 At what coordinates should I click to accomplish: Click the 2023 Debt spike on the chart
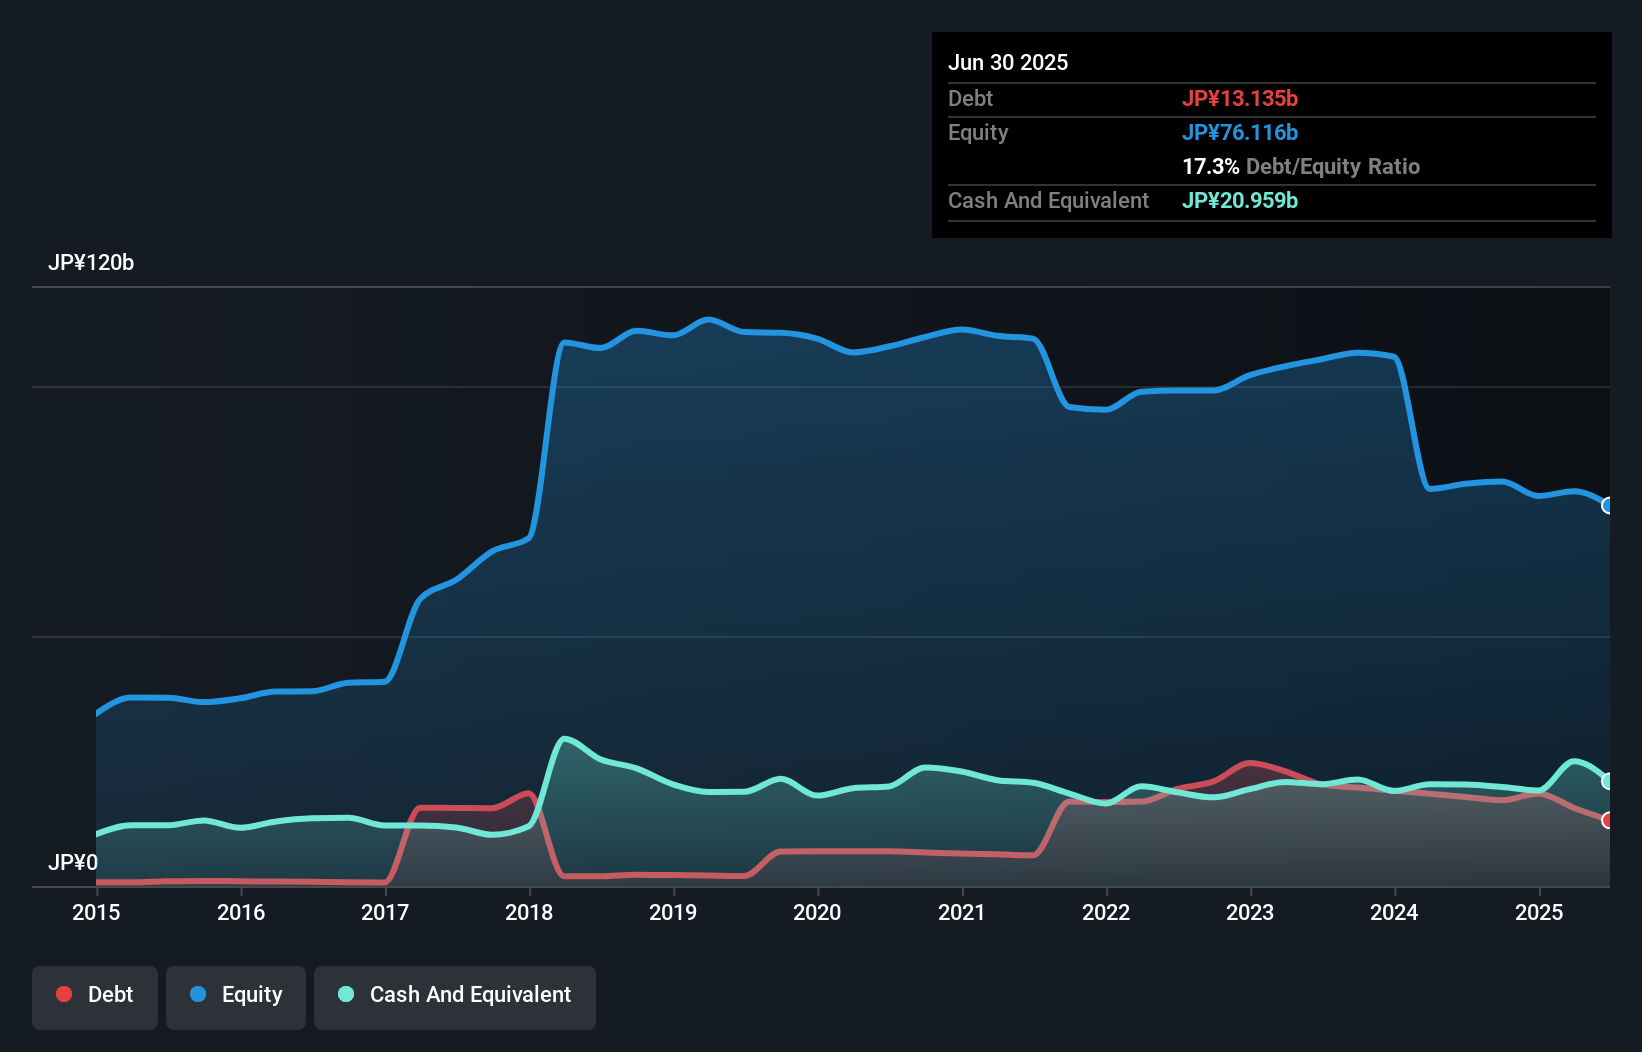click(1250, 763)
